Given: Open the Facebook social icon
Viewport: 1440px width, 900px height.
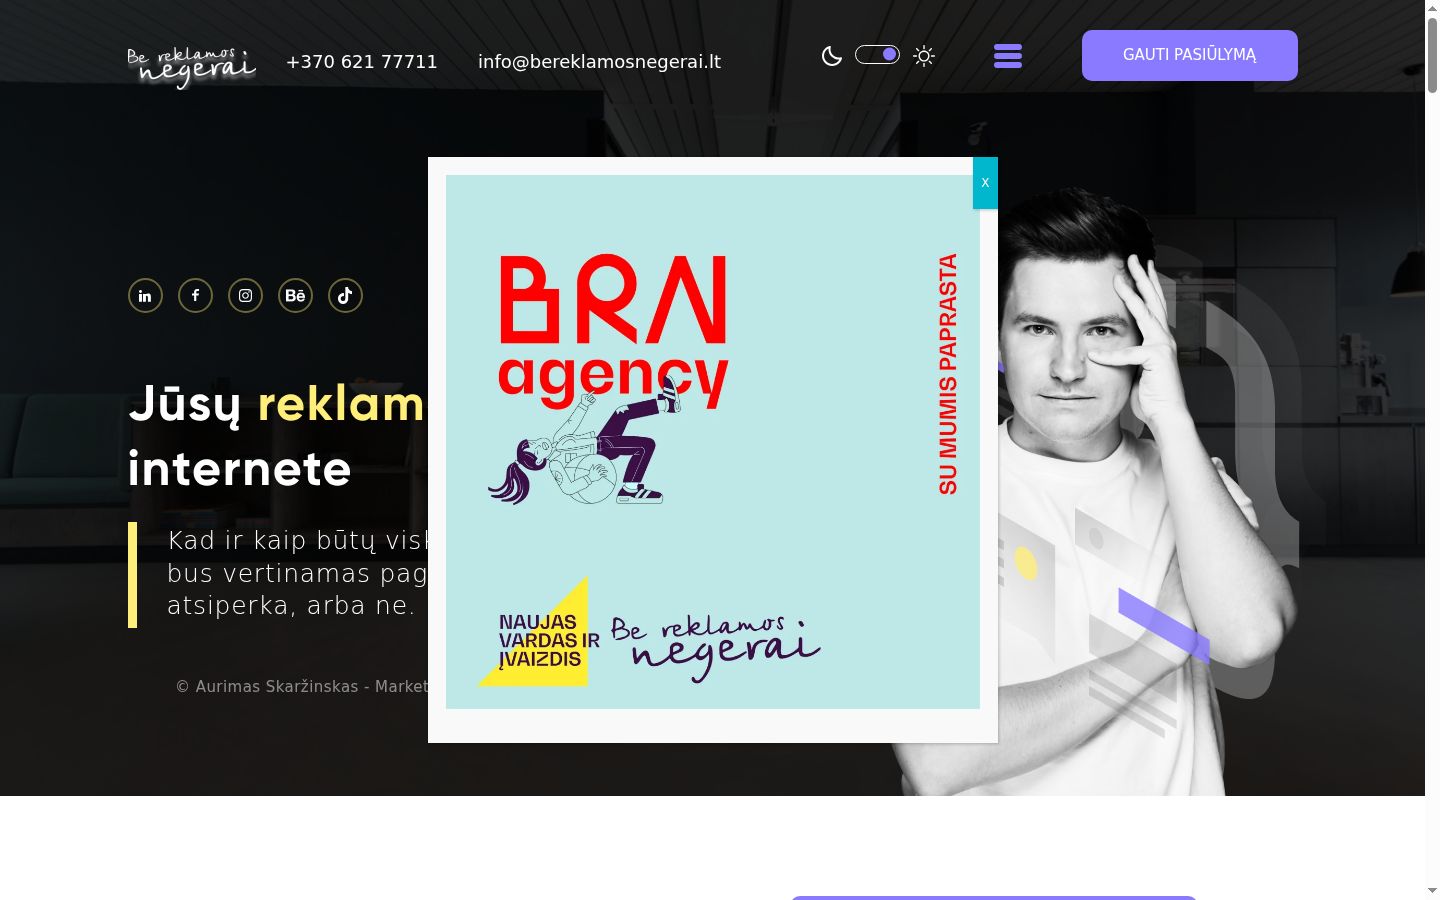Looking at the screenshot, I should [195, 295].
